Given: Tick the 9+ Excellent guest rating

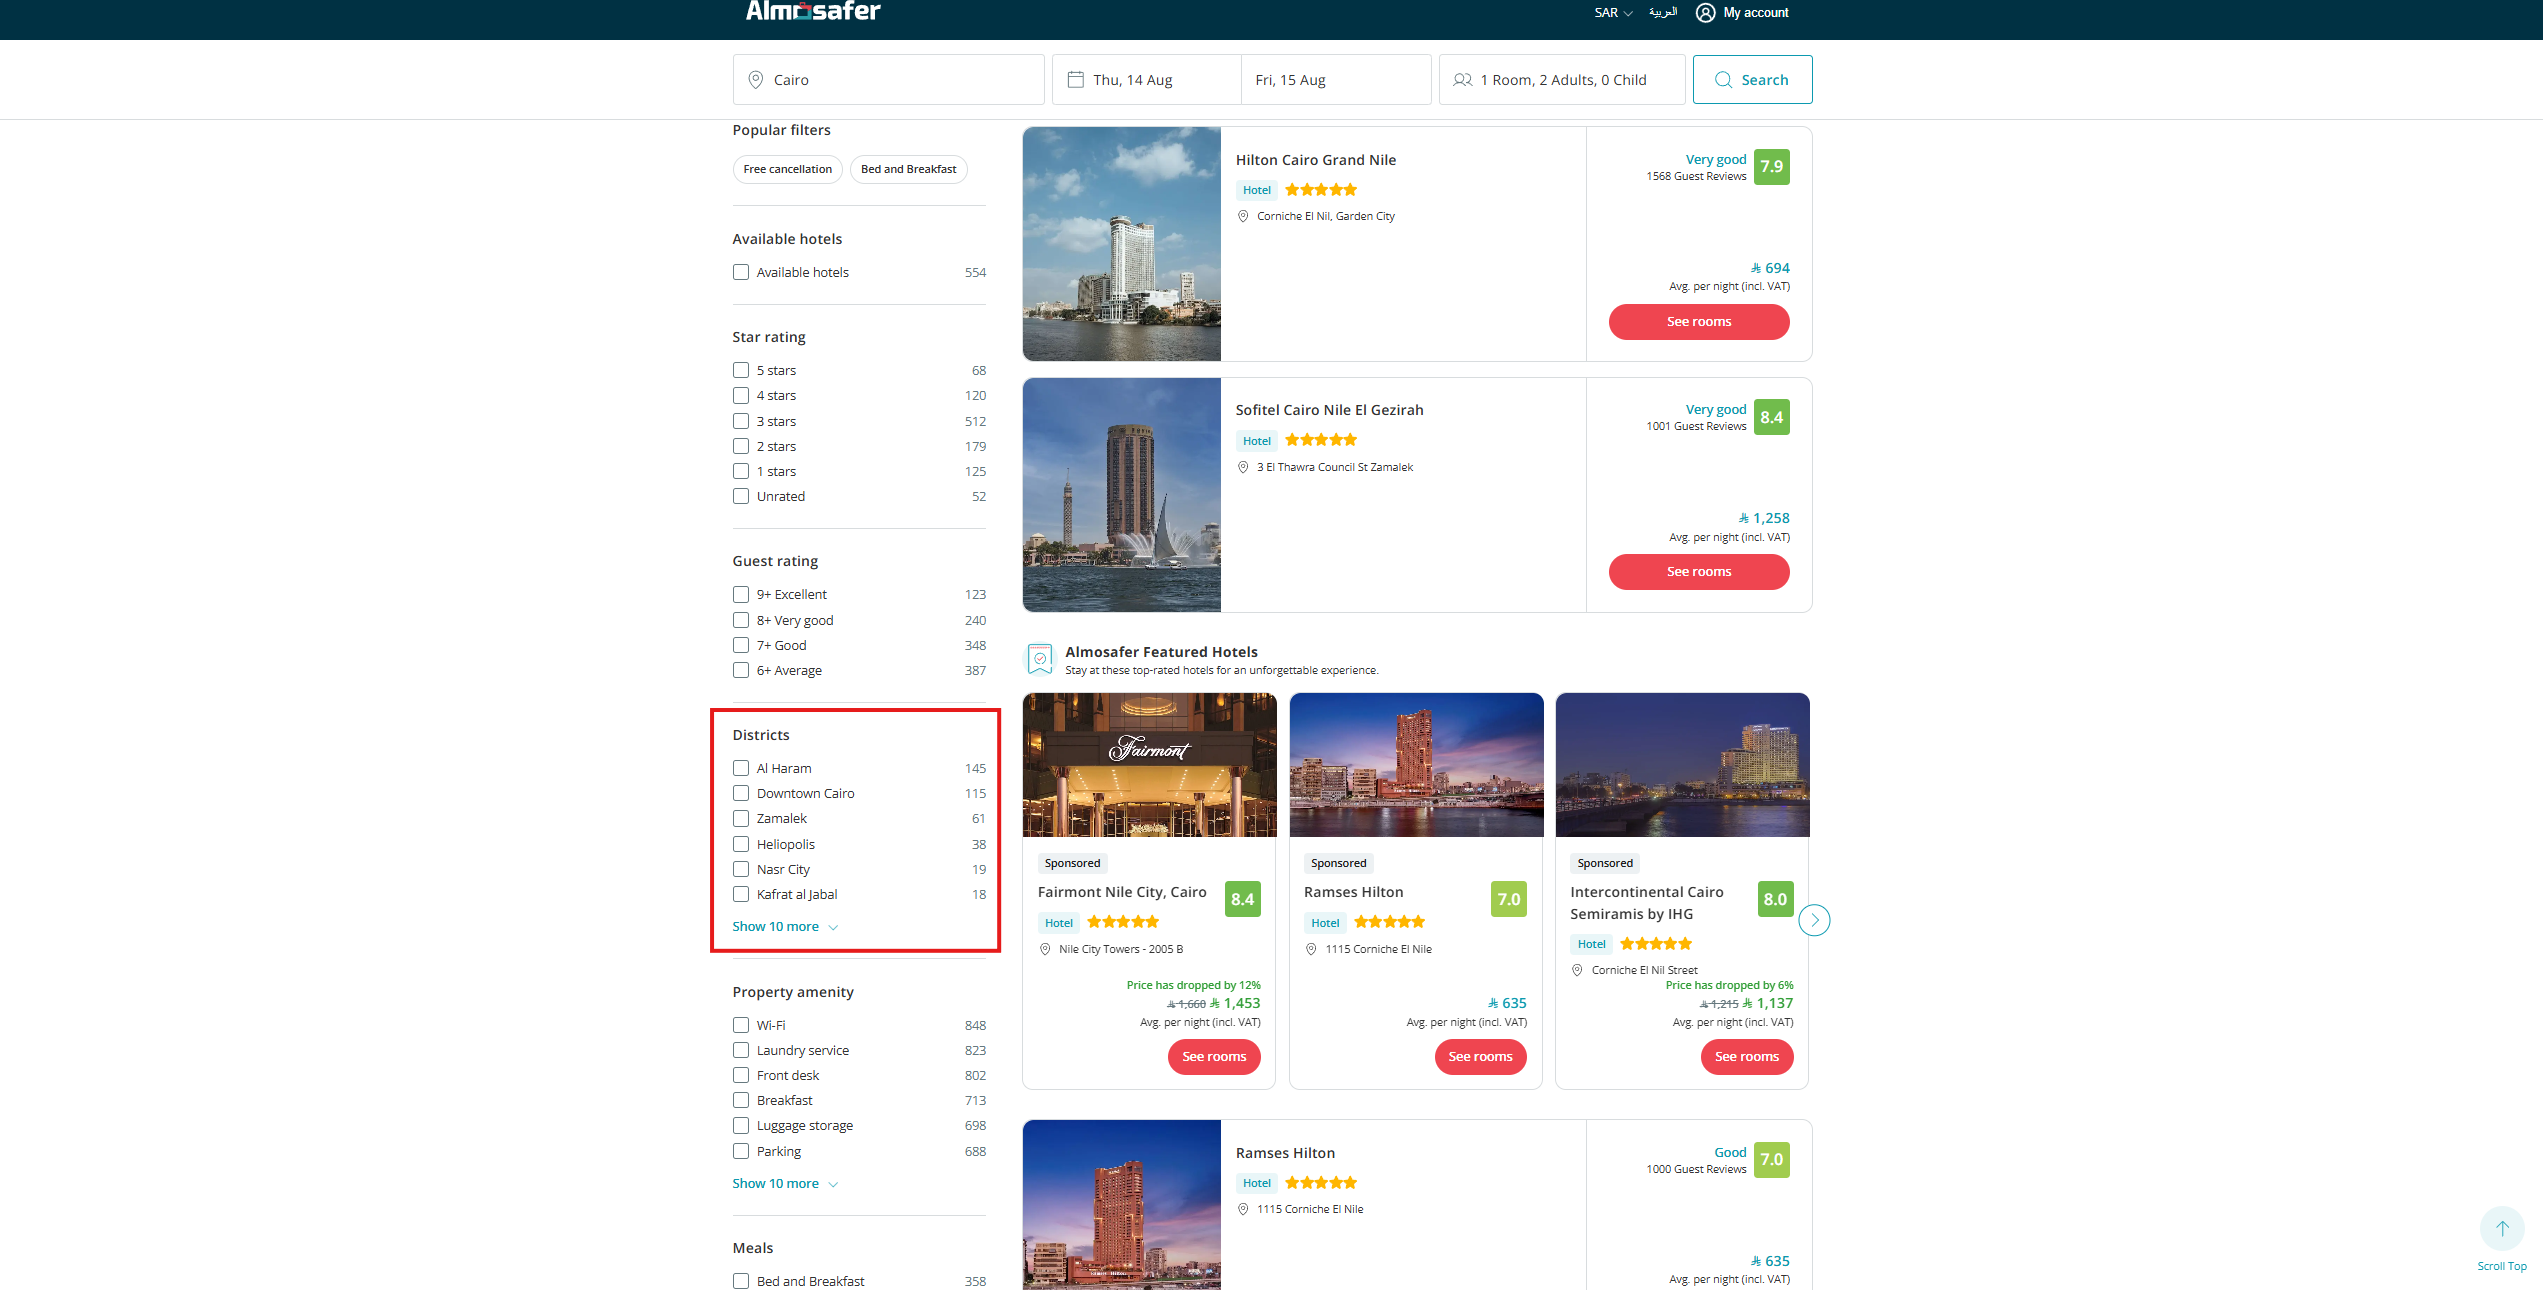Looking at the screenshot, I should tap(741, 595).
